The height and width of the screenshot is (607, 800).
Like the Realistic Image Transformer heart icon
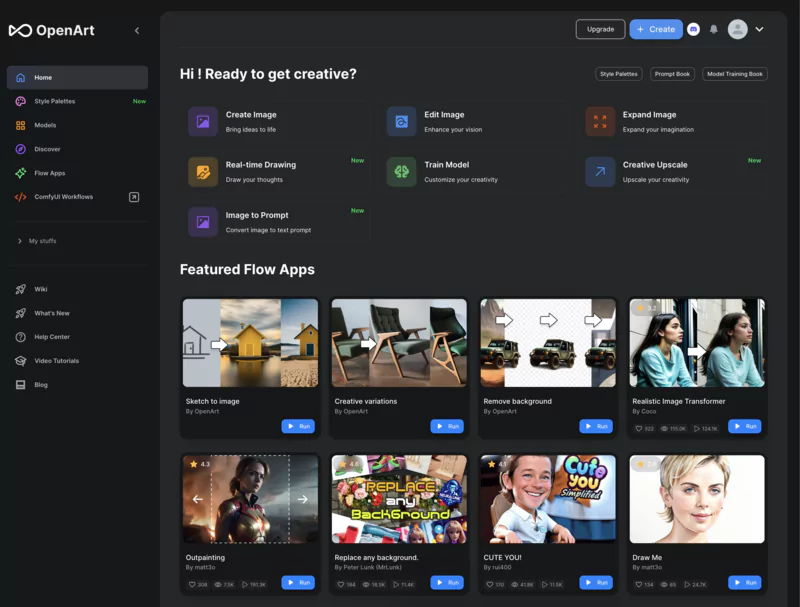638,428
